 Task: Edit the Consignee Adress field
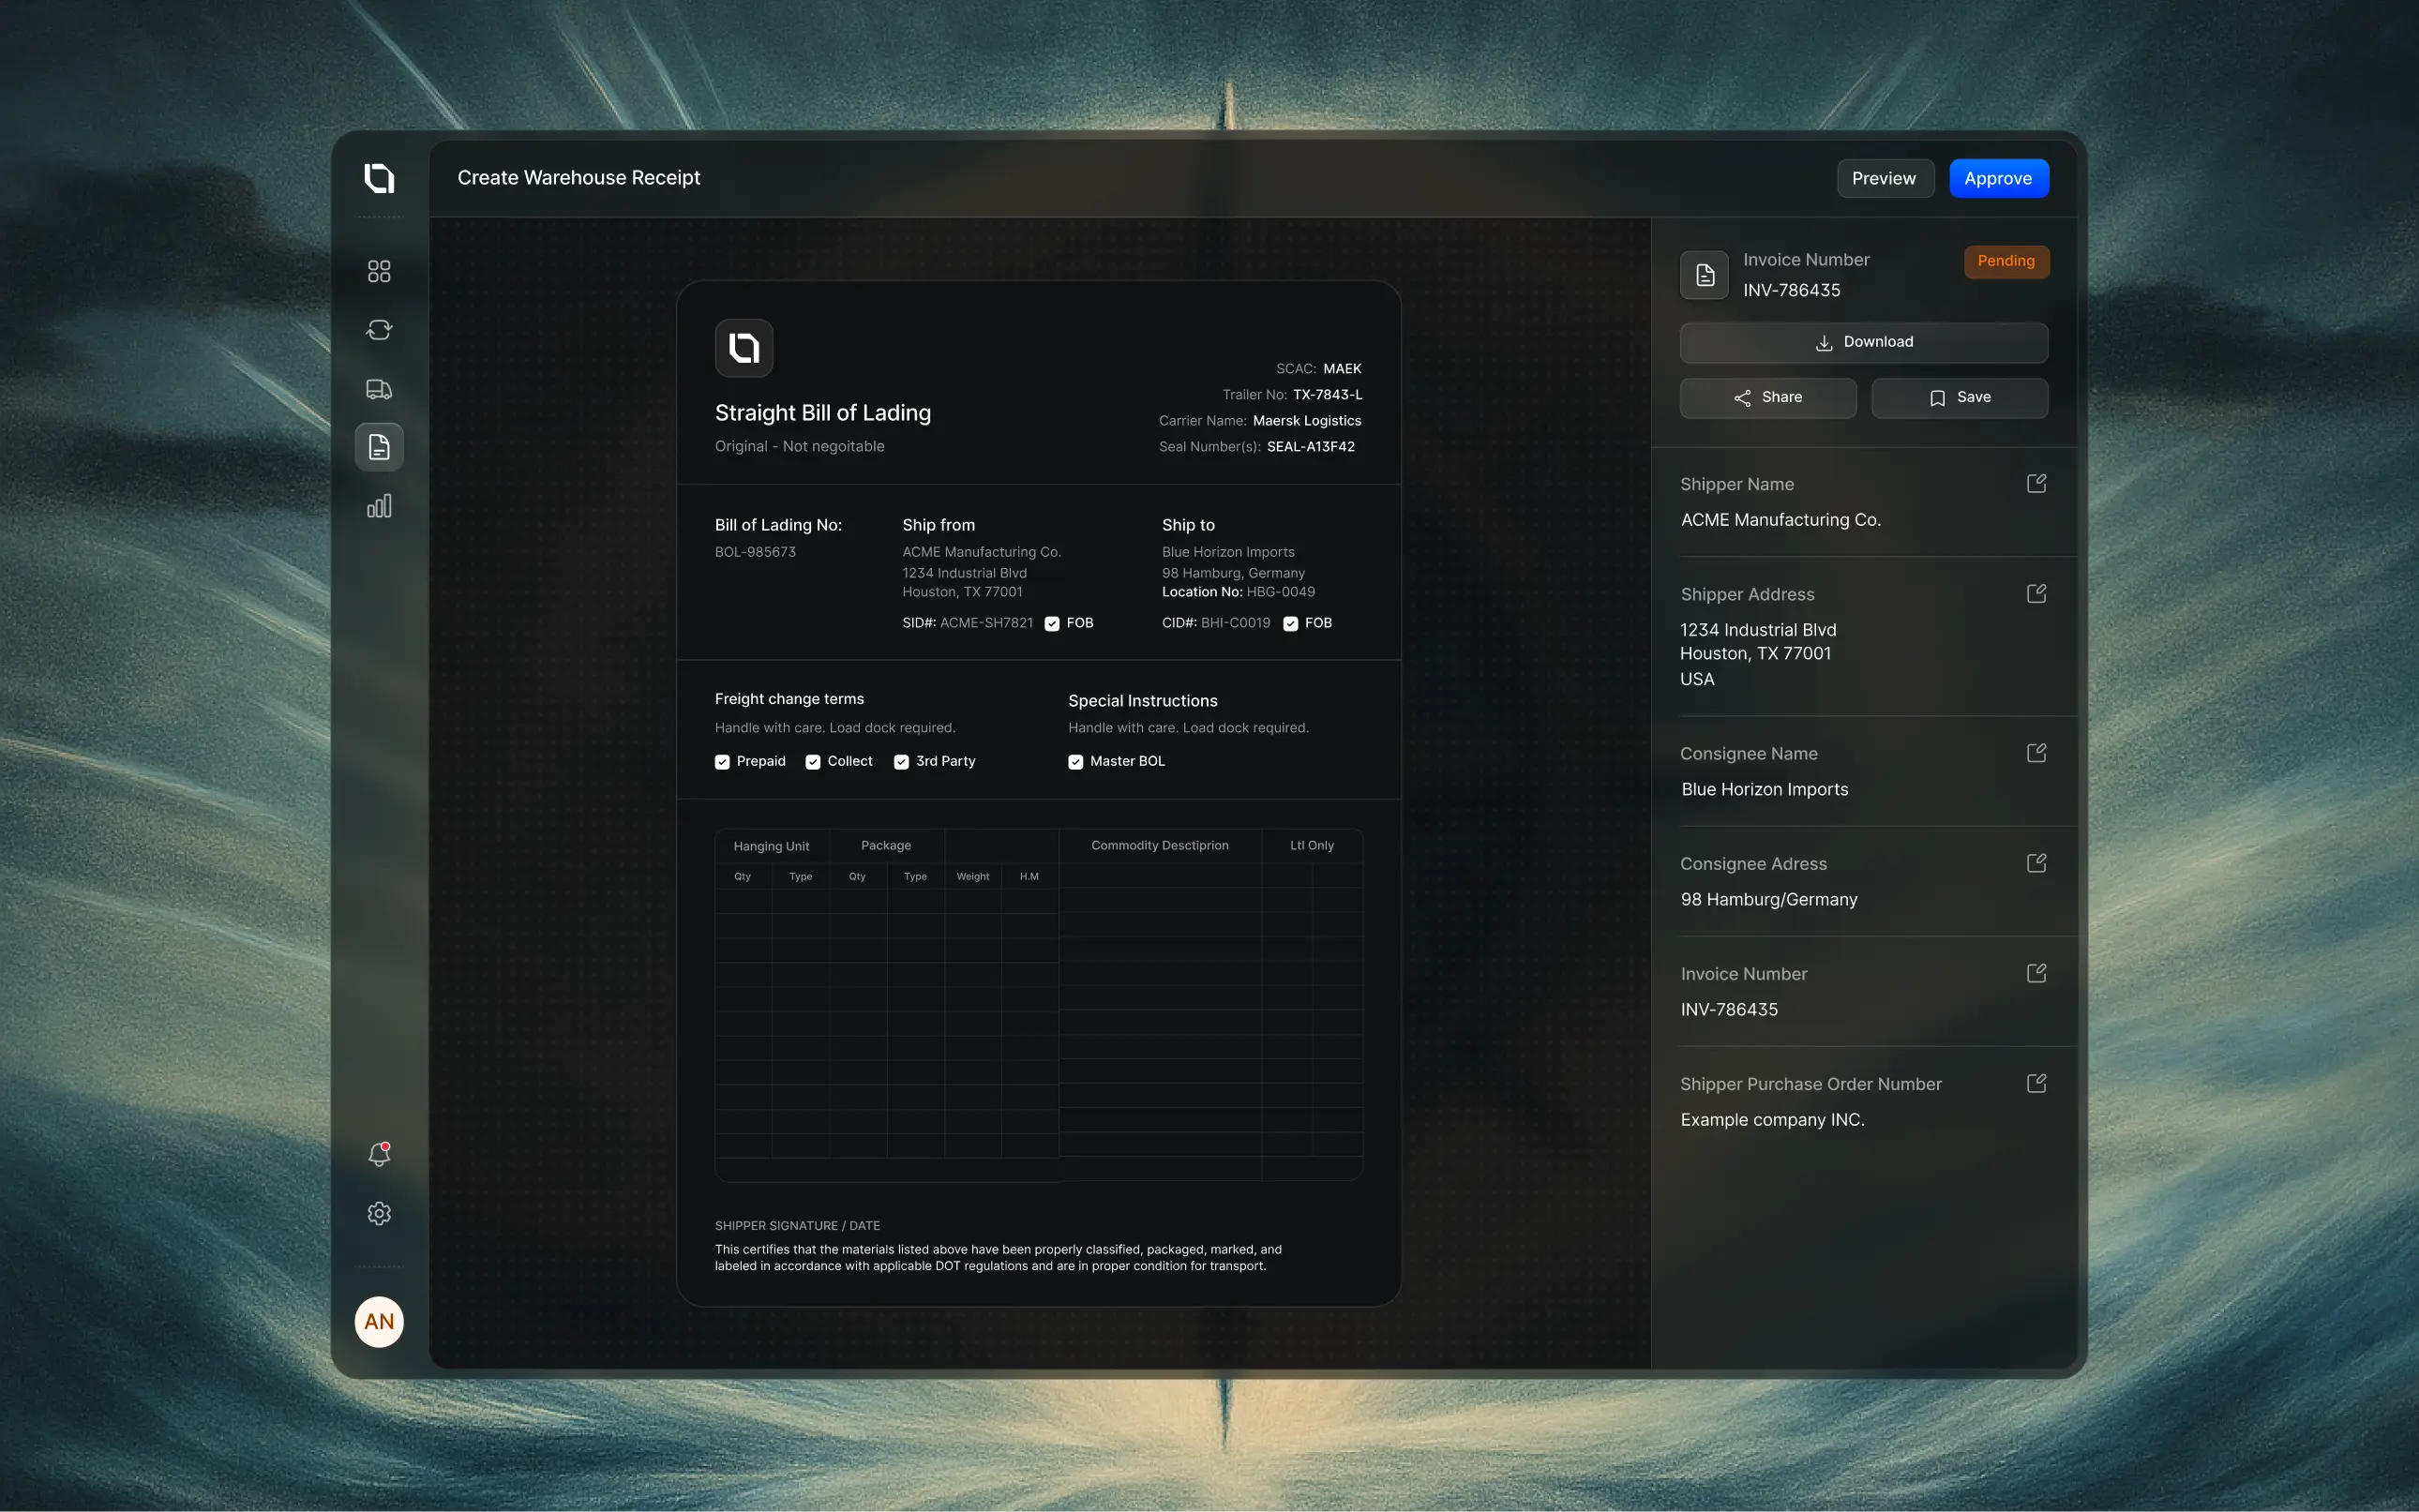(x=2038, y=862)
